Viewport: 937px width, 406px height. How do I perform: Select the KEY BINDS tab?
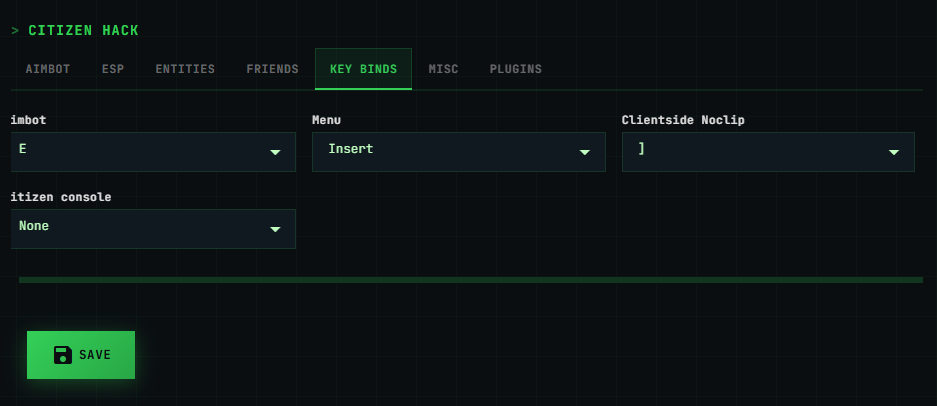[363, 69]
